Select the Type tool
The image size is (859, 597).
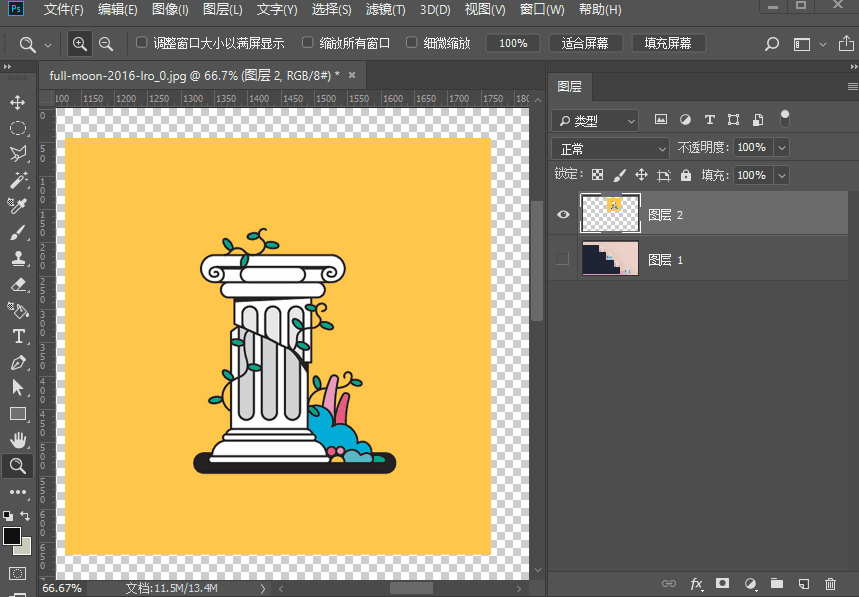pyautogui.click(x=17, y=336)
